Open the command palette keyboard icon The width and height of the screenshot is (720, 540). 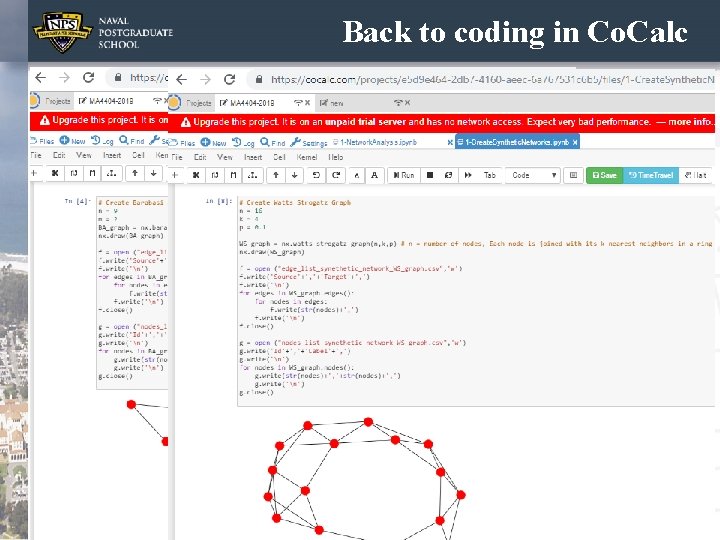pyautogui.click(x=574, y=175)
